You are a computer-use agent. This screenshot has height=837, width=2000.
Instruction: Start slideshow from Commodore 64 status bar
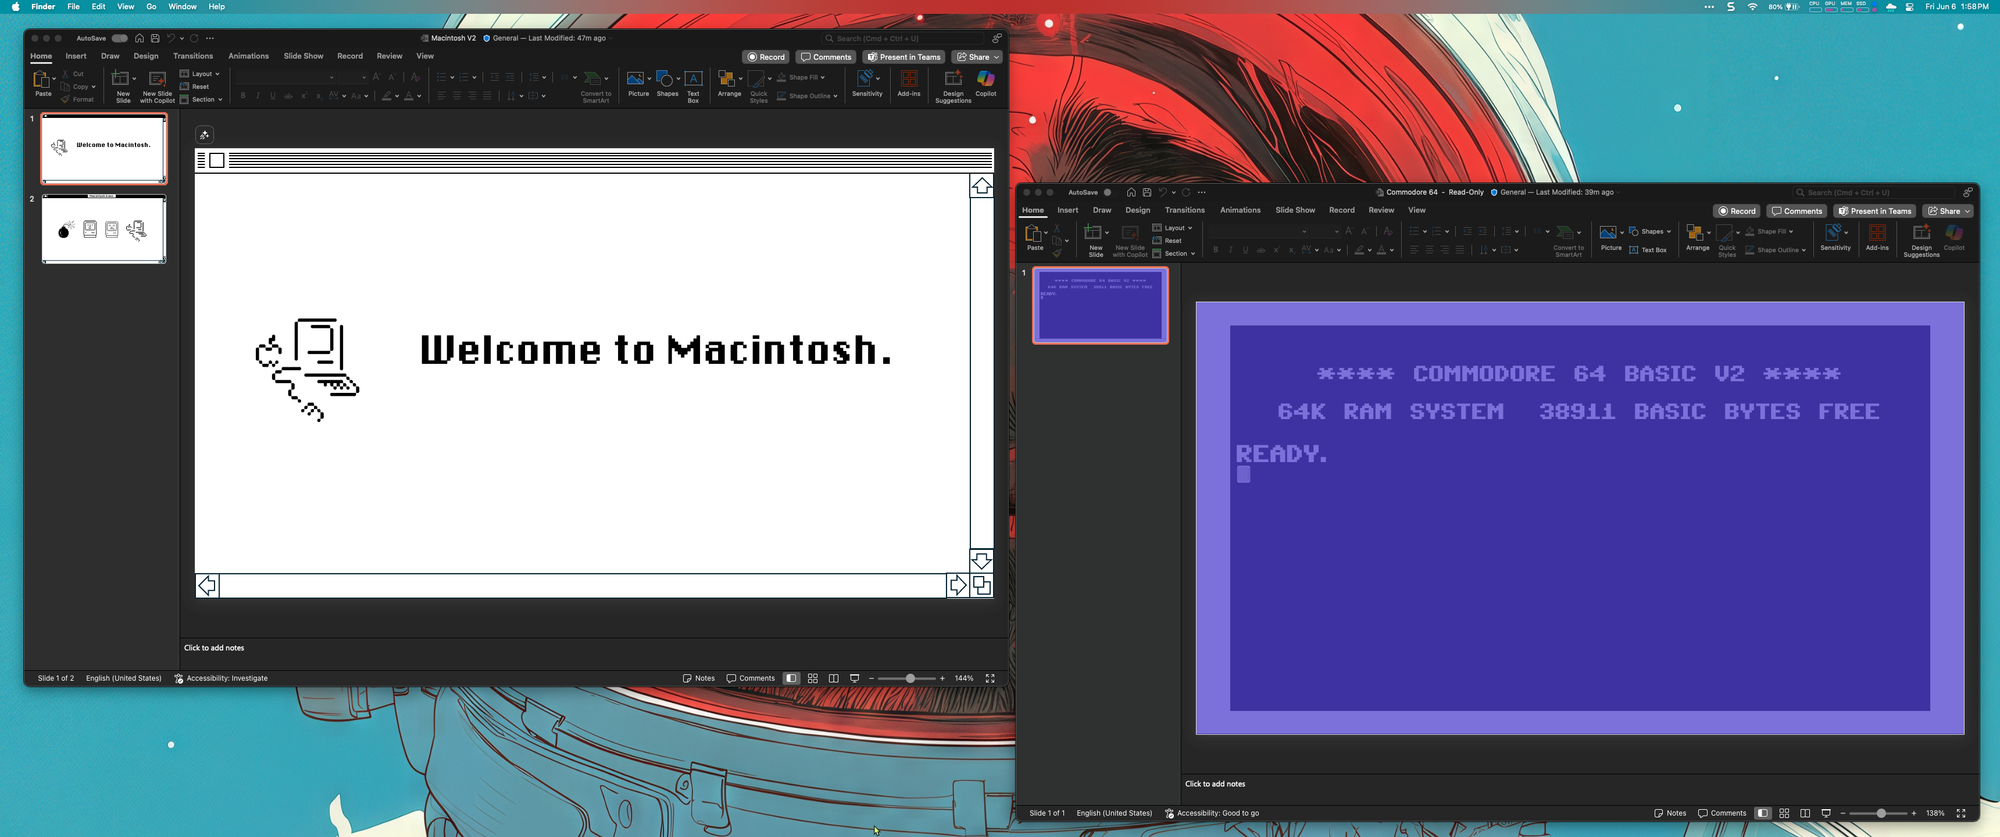(1826, 813)
